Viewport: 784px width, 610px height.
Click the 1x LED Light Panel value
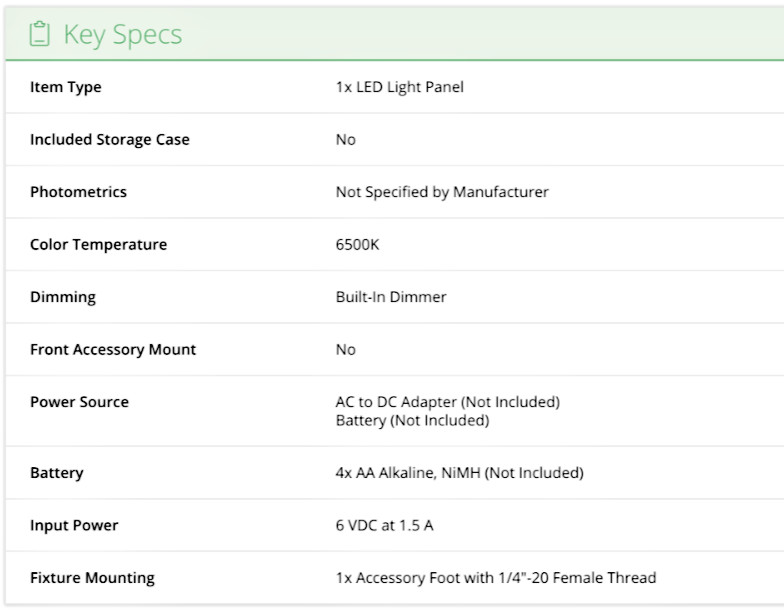point(399,87)
